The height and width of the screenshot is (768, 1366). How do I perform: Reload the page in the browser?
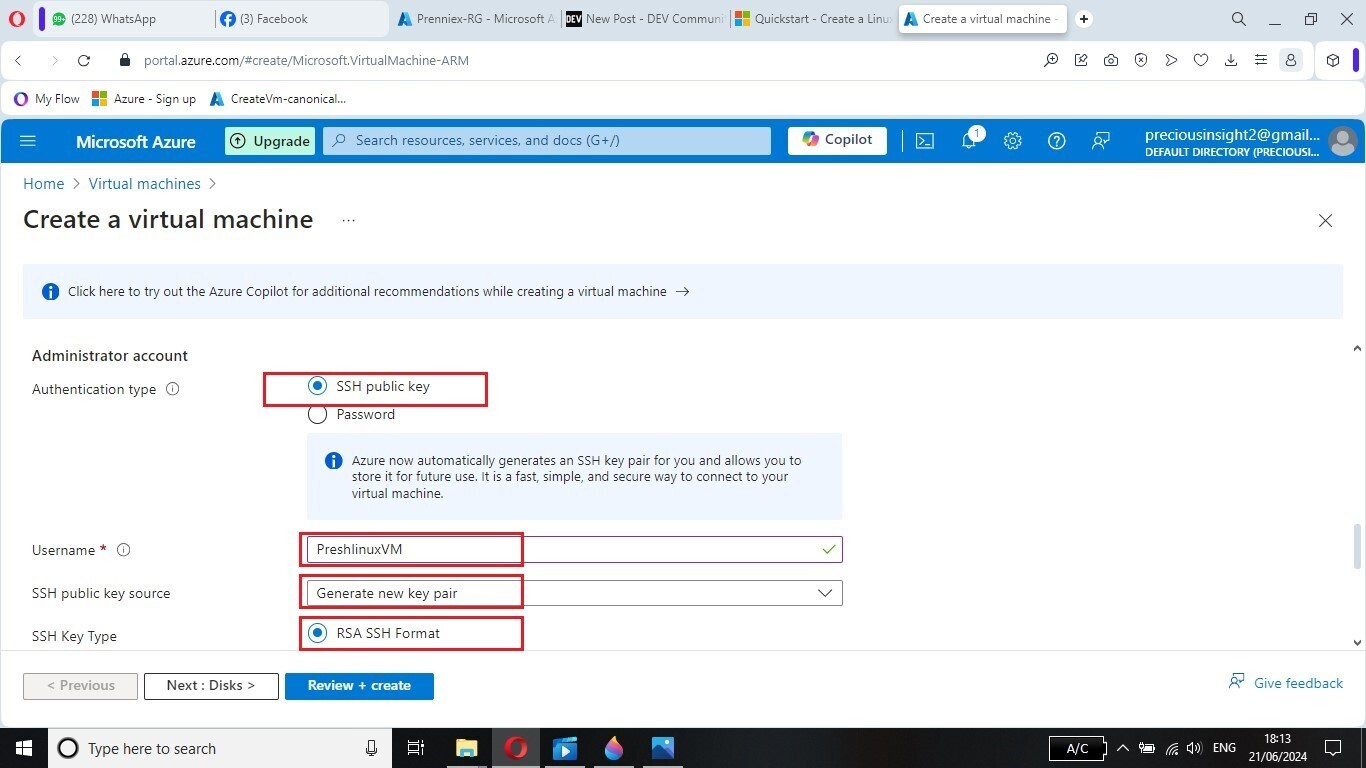(x=84, y=60)
